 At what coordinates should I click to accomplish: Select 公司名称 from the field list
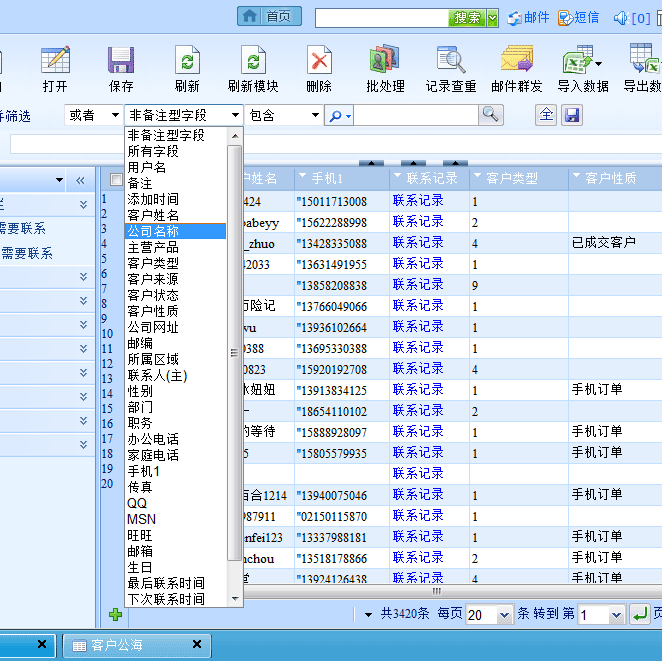[x=175, y=231]
